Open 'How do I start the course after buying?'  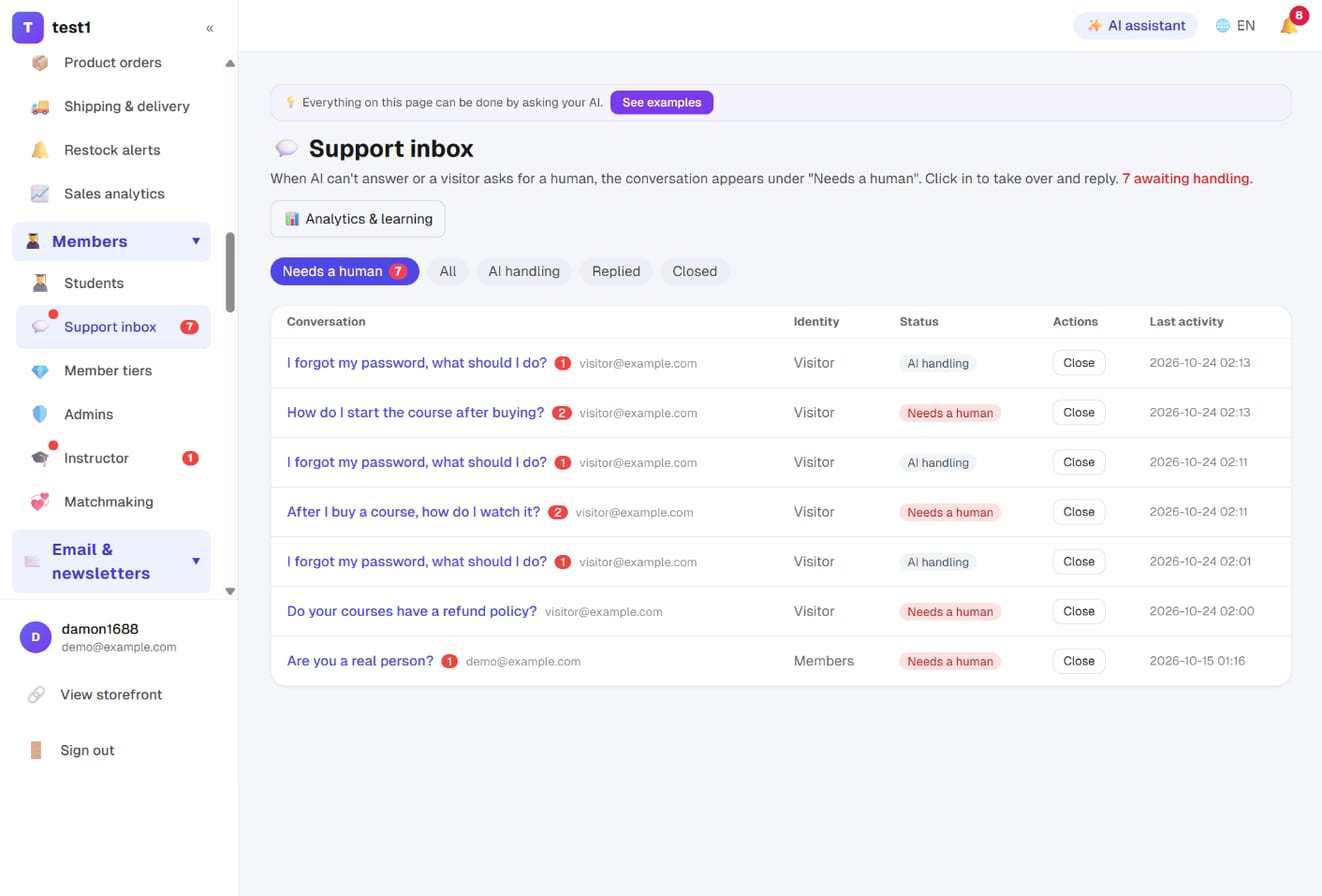415,412
